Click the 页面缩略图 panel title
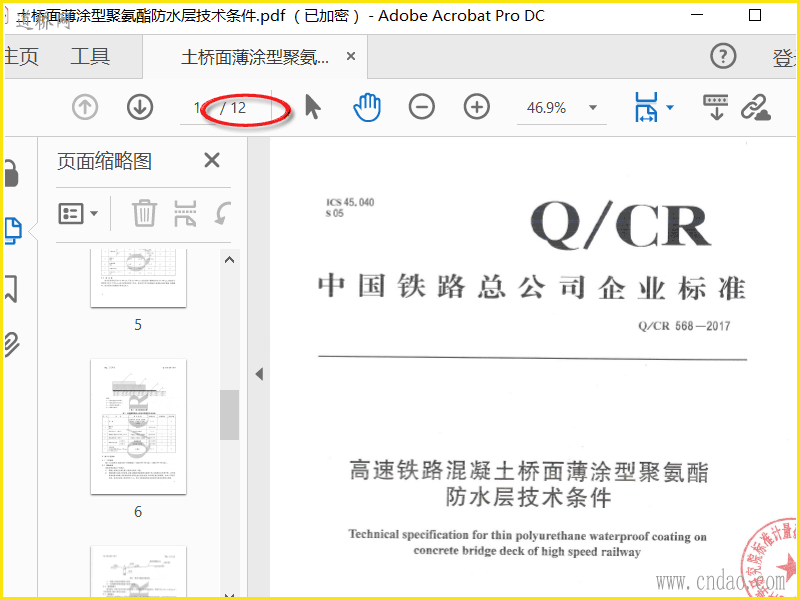The width and height of the screenshot is (800, 600). 104,161
